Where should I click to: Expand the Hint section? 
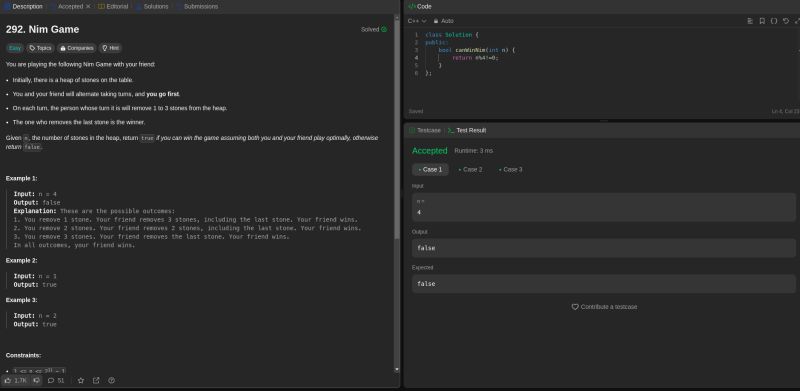[111, 48]
